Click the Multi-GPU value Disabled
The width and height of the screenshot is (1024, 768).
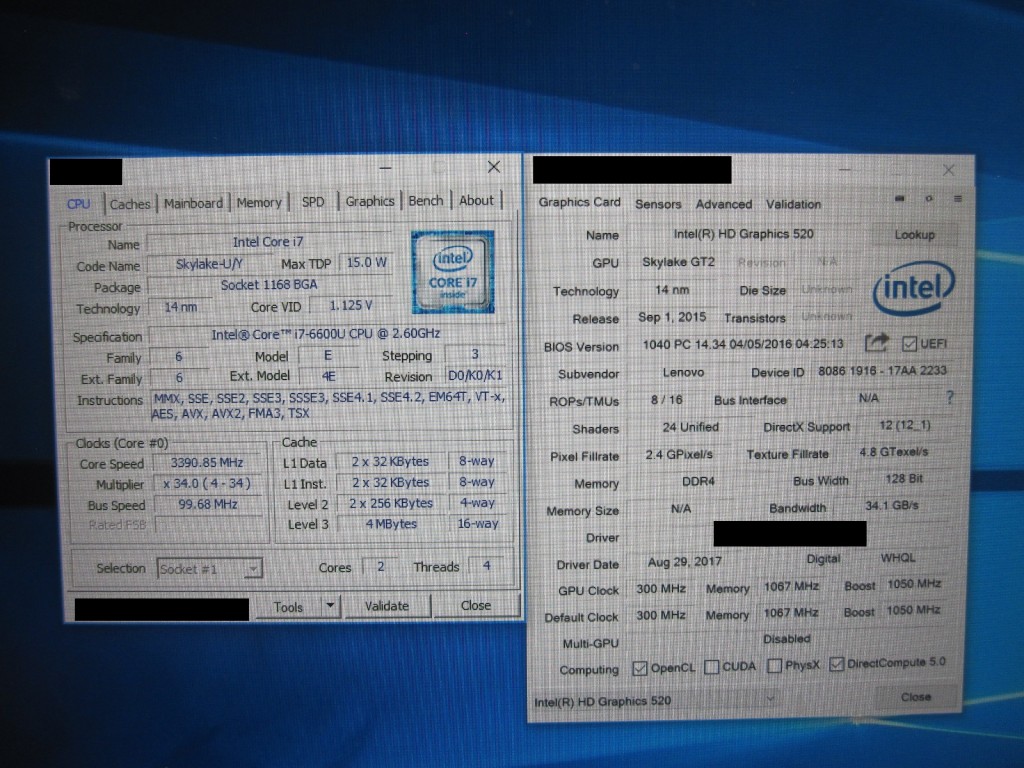tap(787, 639)
